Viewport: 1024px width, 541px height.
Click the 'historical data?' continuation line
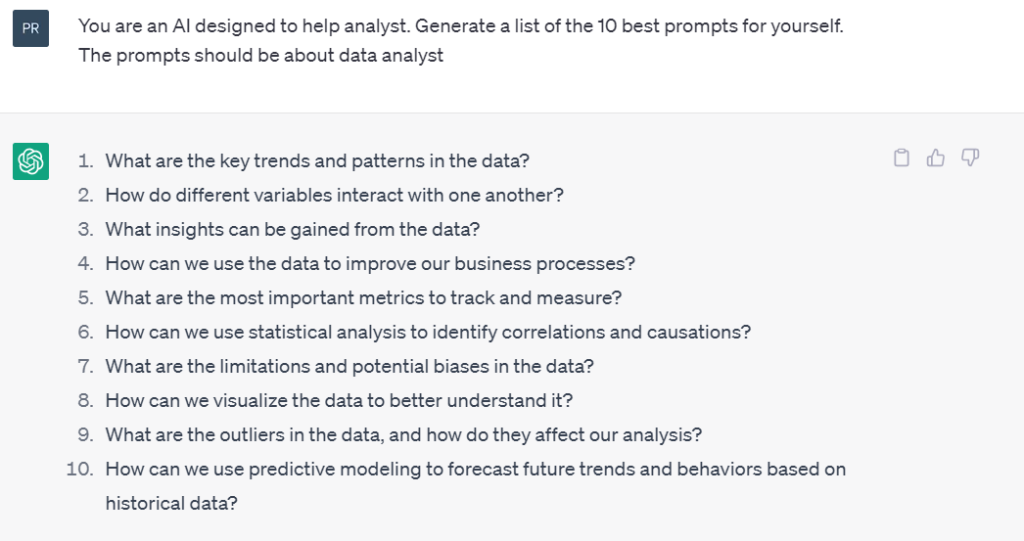point(171,503)
